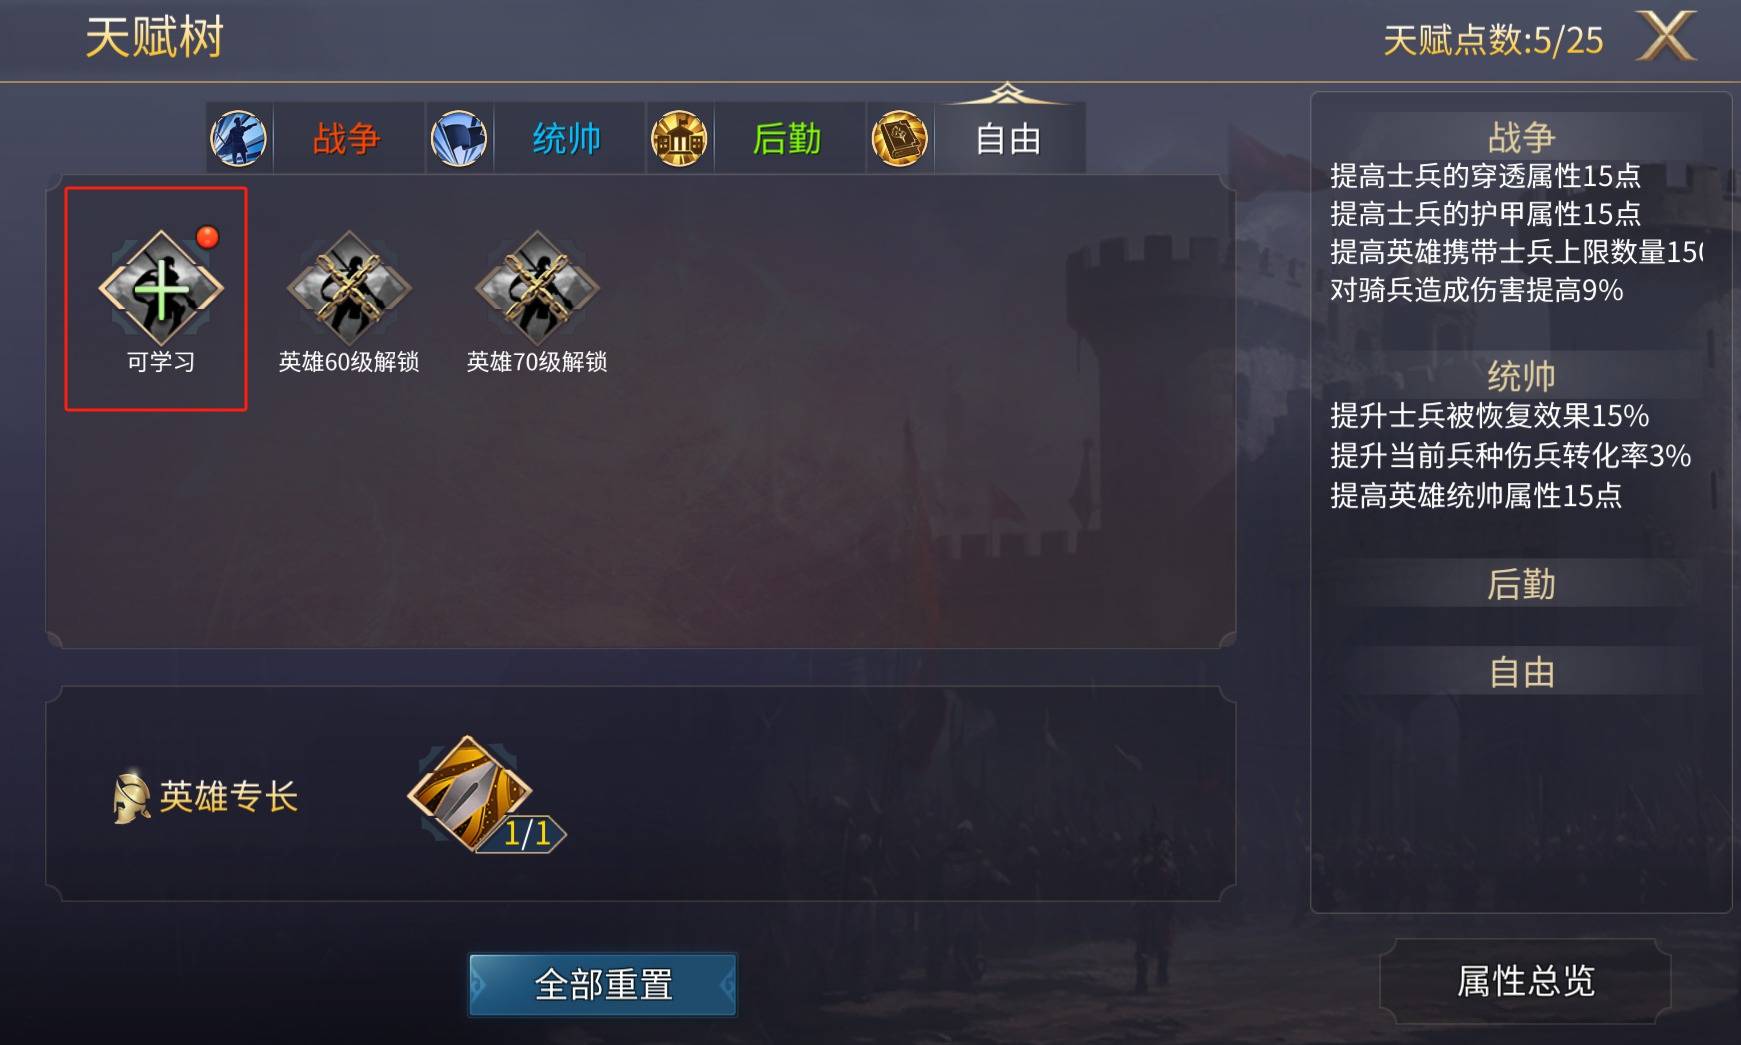Screen dimensions: 1741x1045
Task: Open the 属性总览 attribute overview
Action: [1525, 981]
